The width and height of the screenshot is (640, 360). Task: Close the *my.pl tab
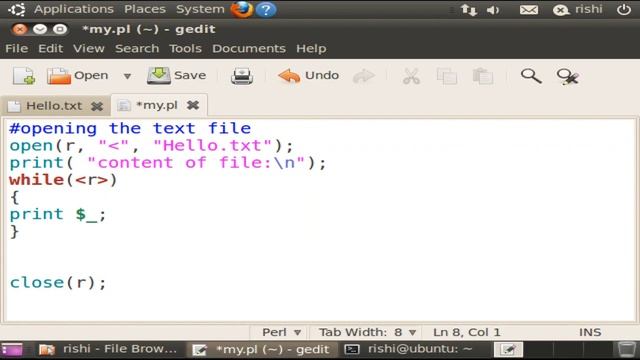click(193, 105)
